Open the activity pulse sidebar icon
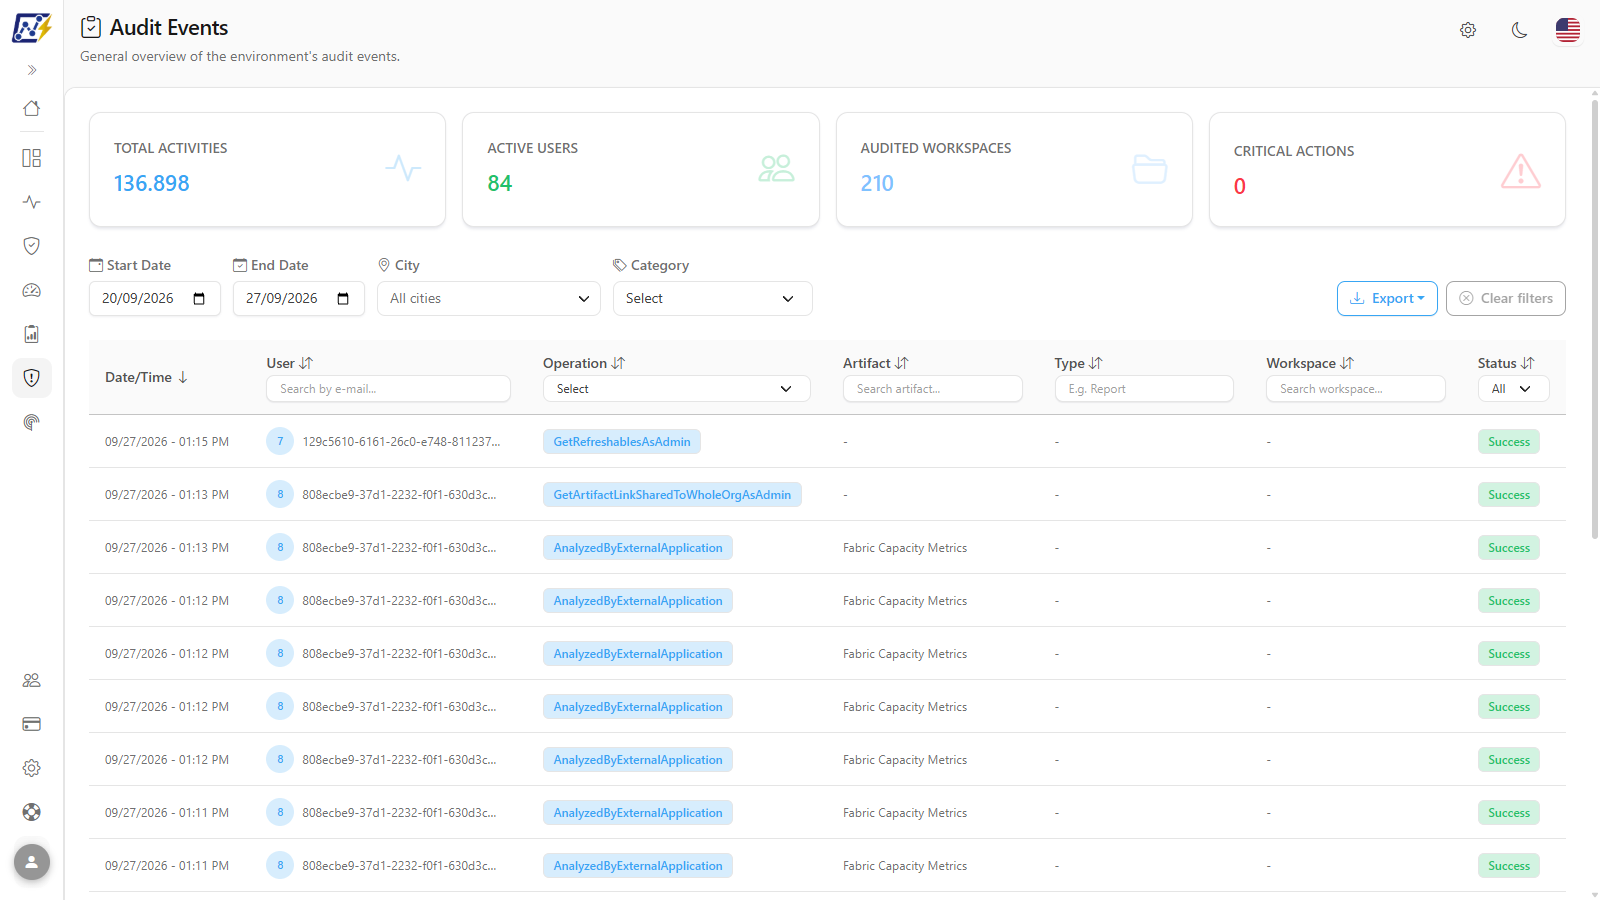Viewport: 1600px width, 900px height. click(32, 202)
